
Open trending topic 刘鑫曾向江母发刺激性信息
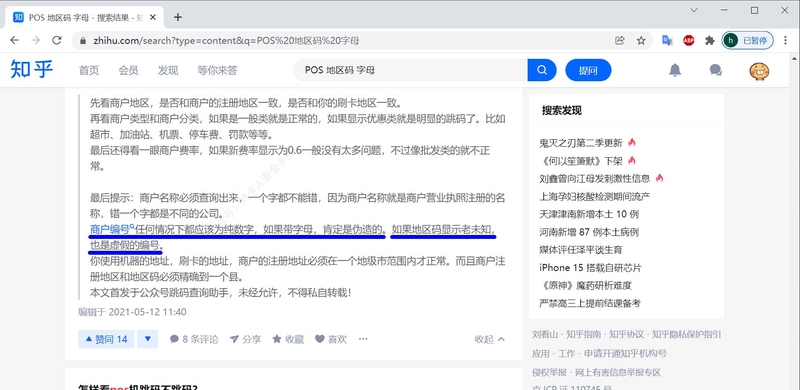click(594, 179)
